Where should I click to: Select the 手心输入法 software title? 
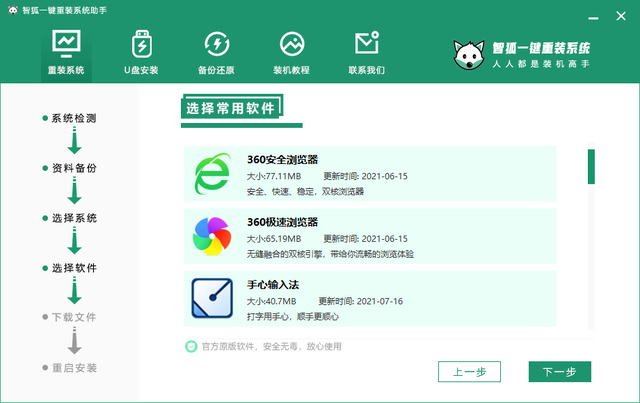273,285
